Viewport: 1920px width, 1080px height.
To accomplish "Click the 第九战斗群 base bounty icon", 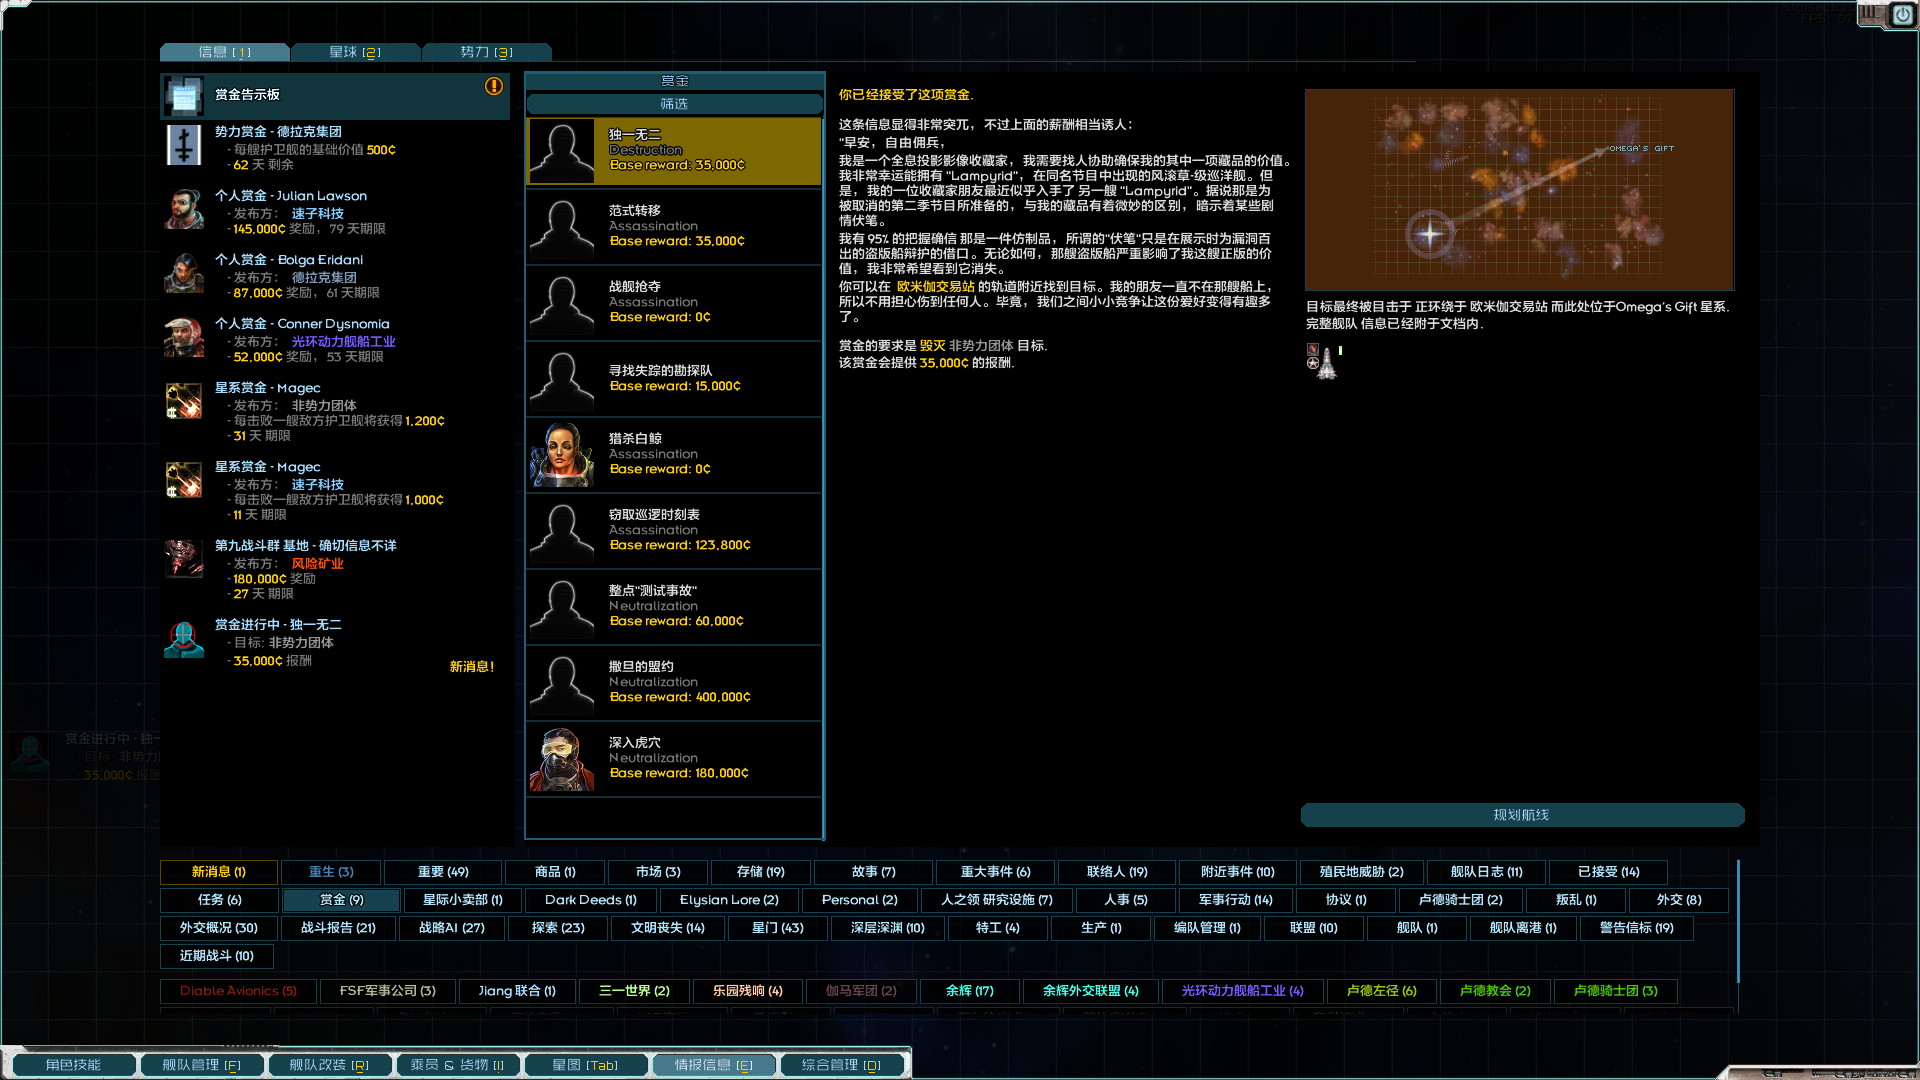I will 184,559.
